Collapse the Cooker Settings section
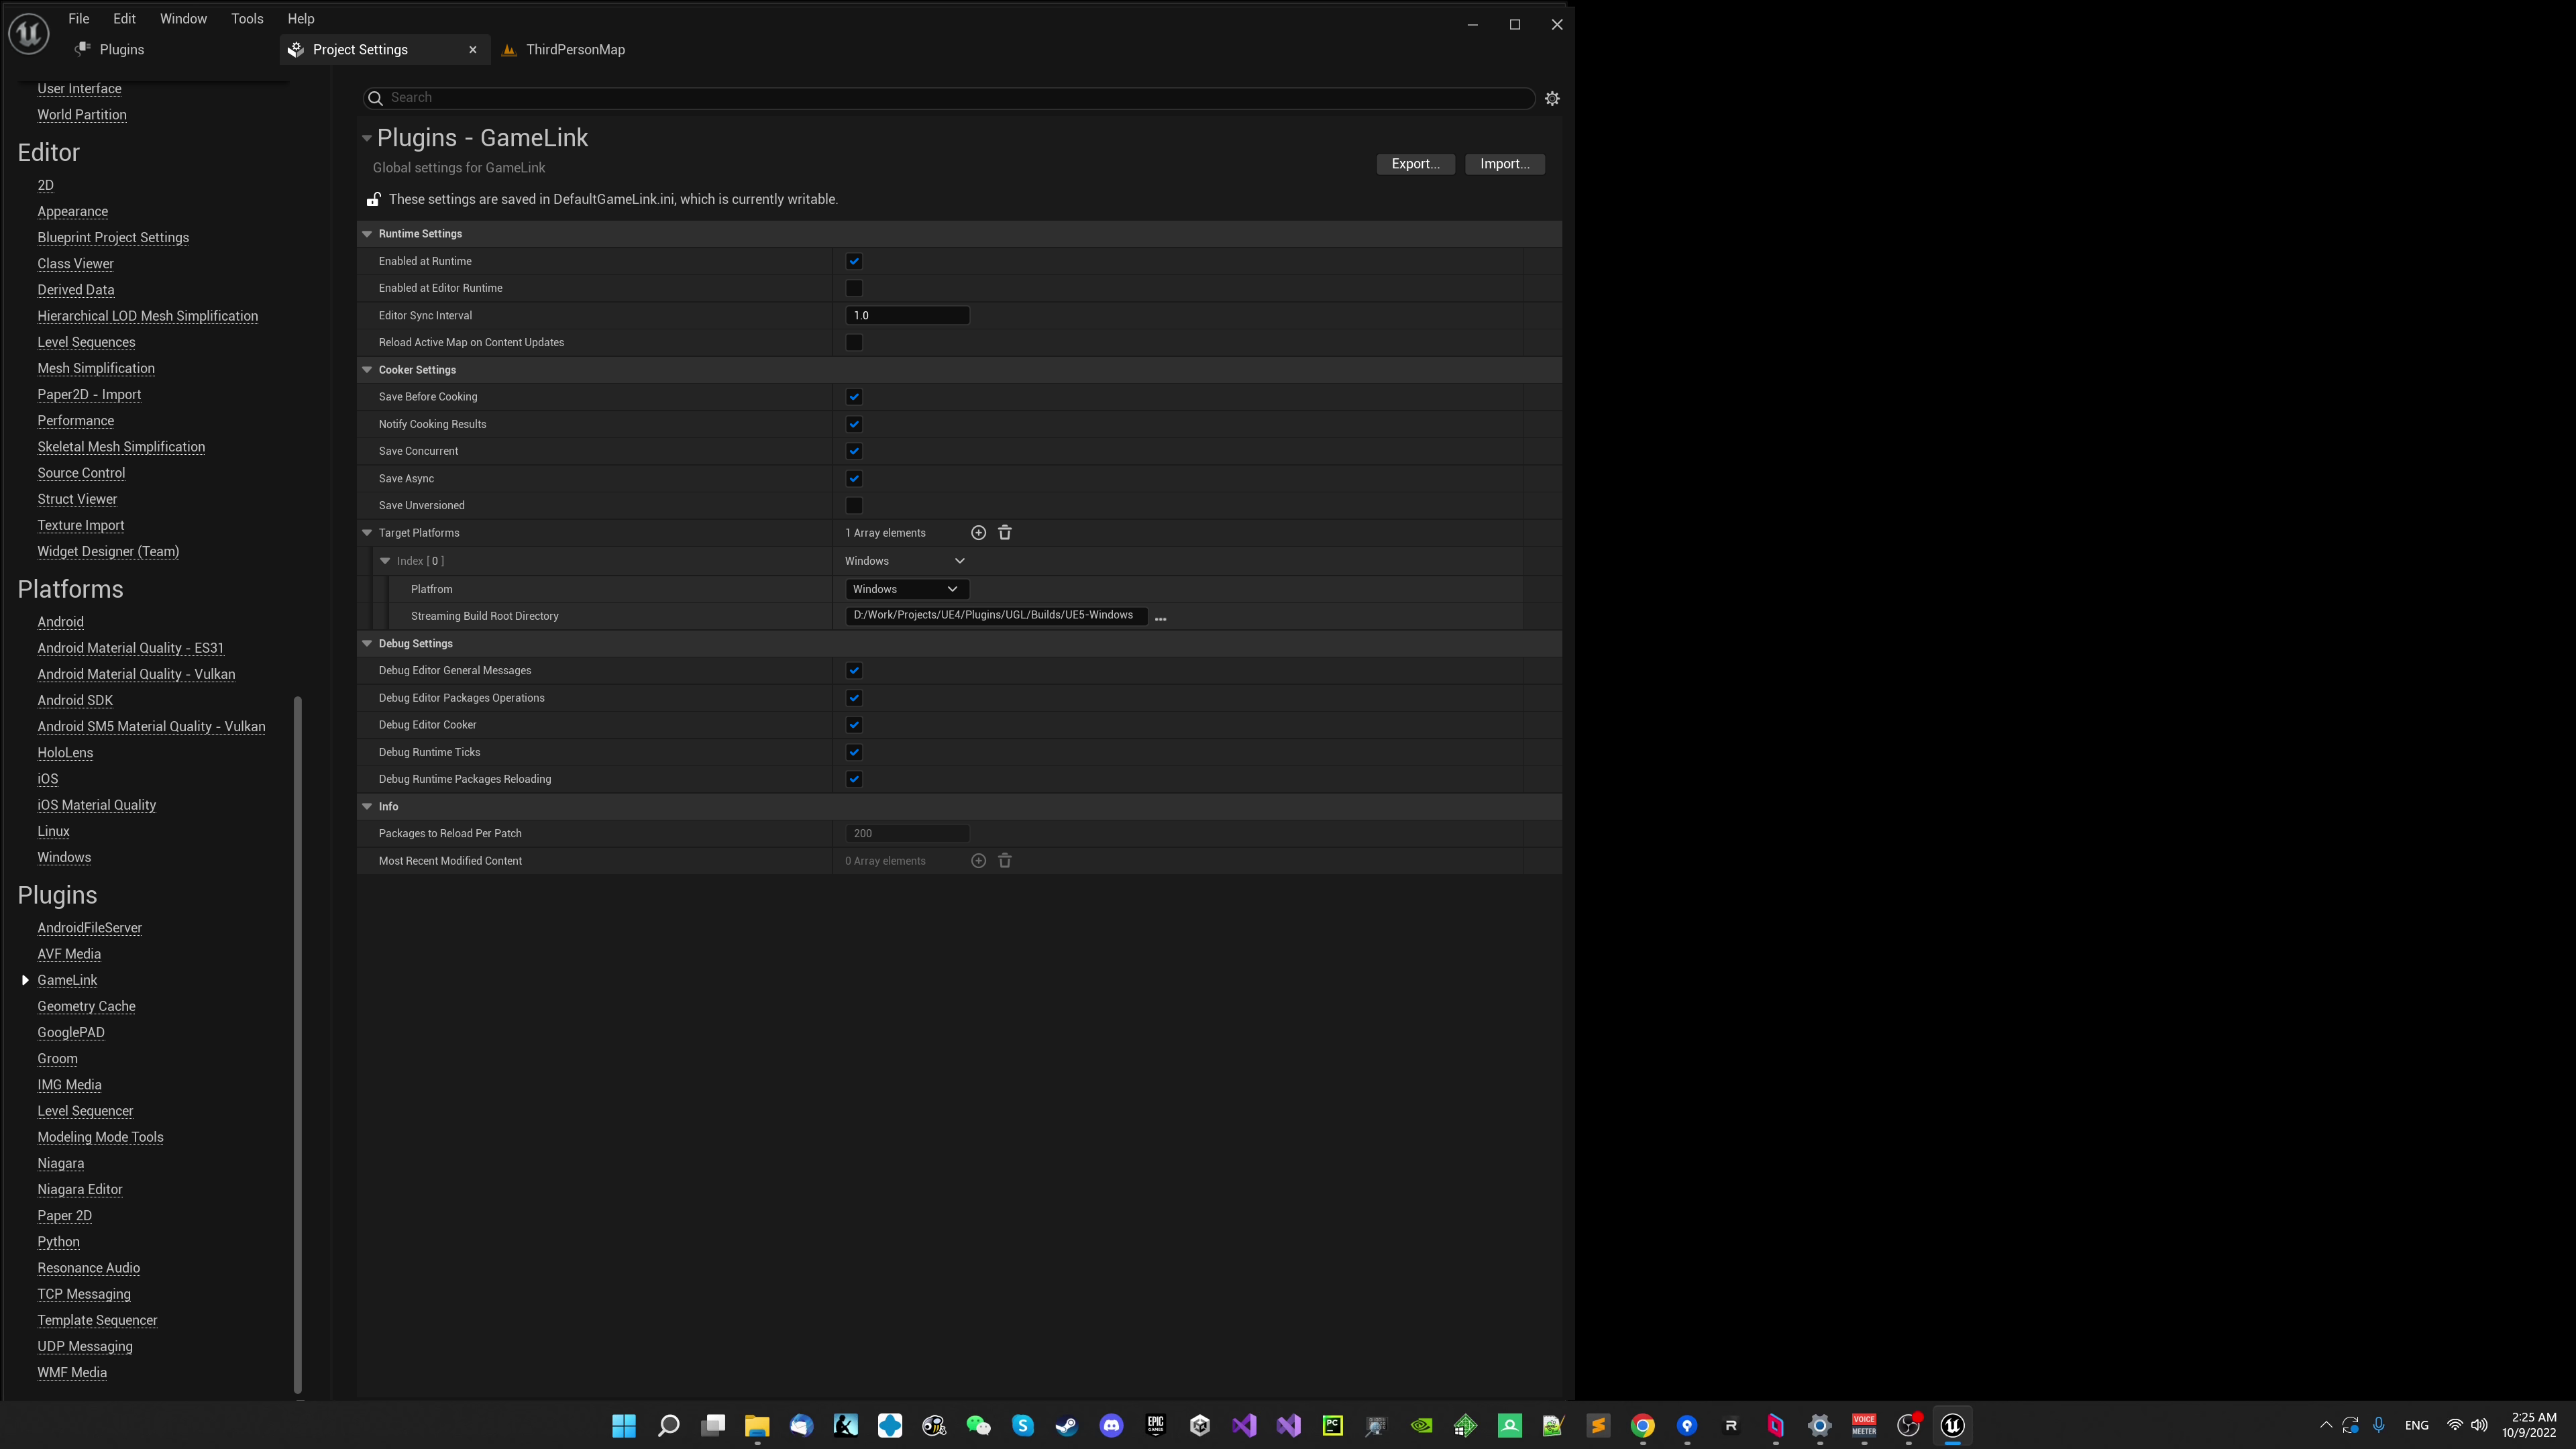2576x1449 pixels. tap(367, 370)
